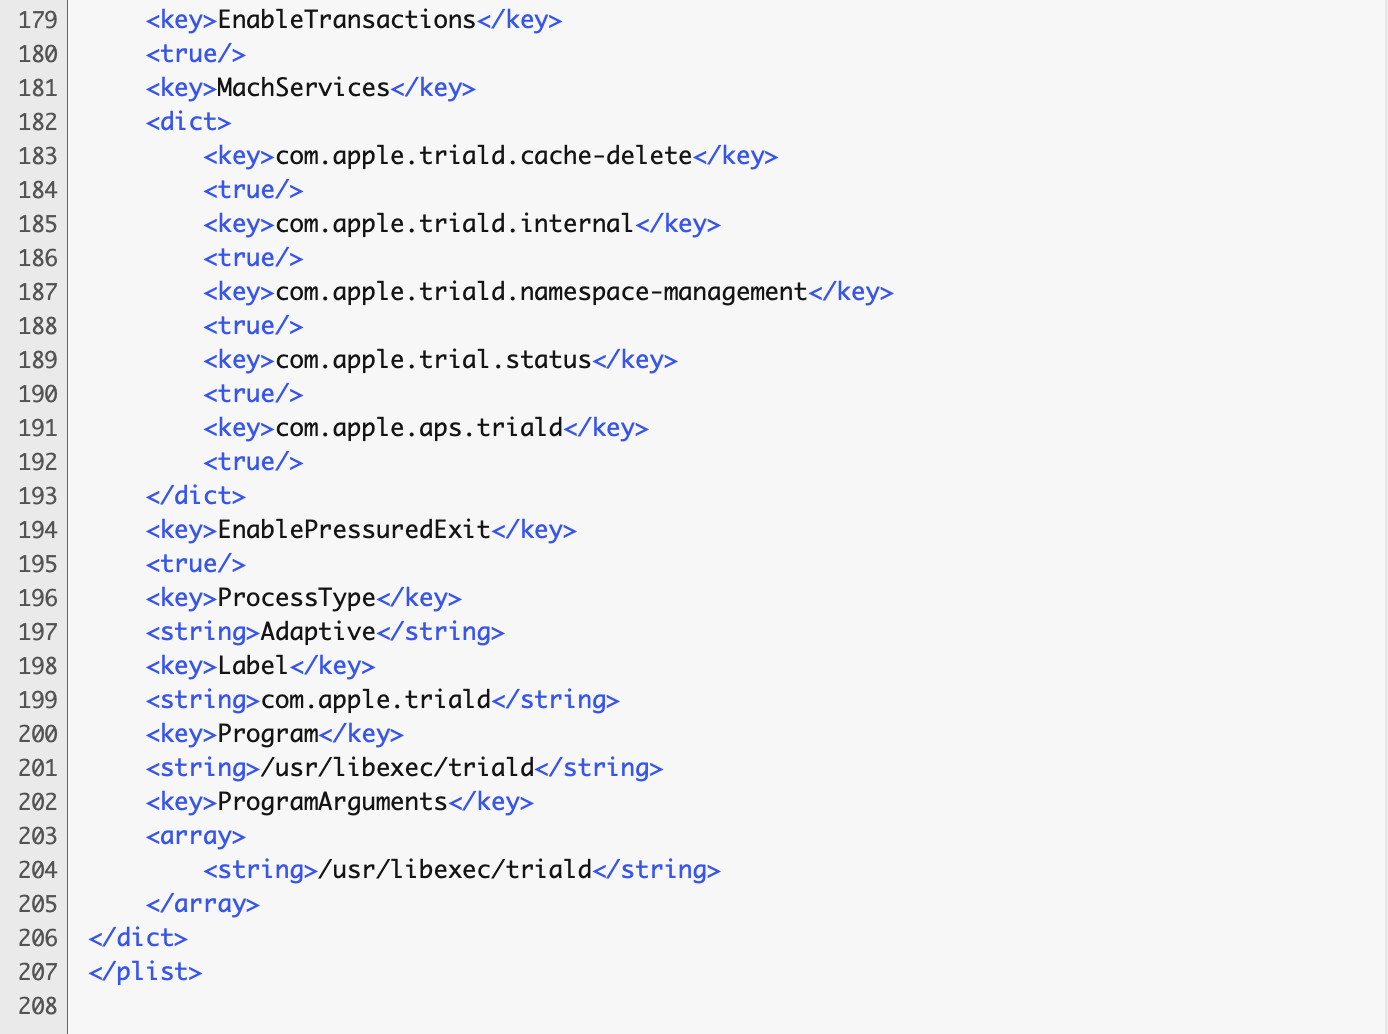The width and height of the screenshot is (1388, 1034).
Task: Click the closing </plist> tag
Action: pyautogui.click(x=145, y=972)
